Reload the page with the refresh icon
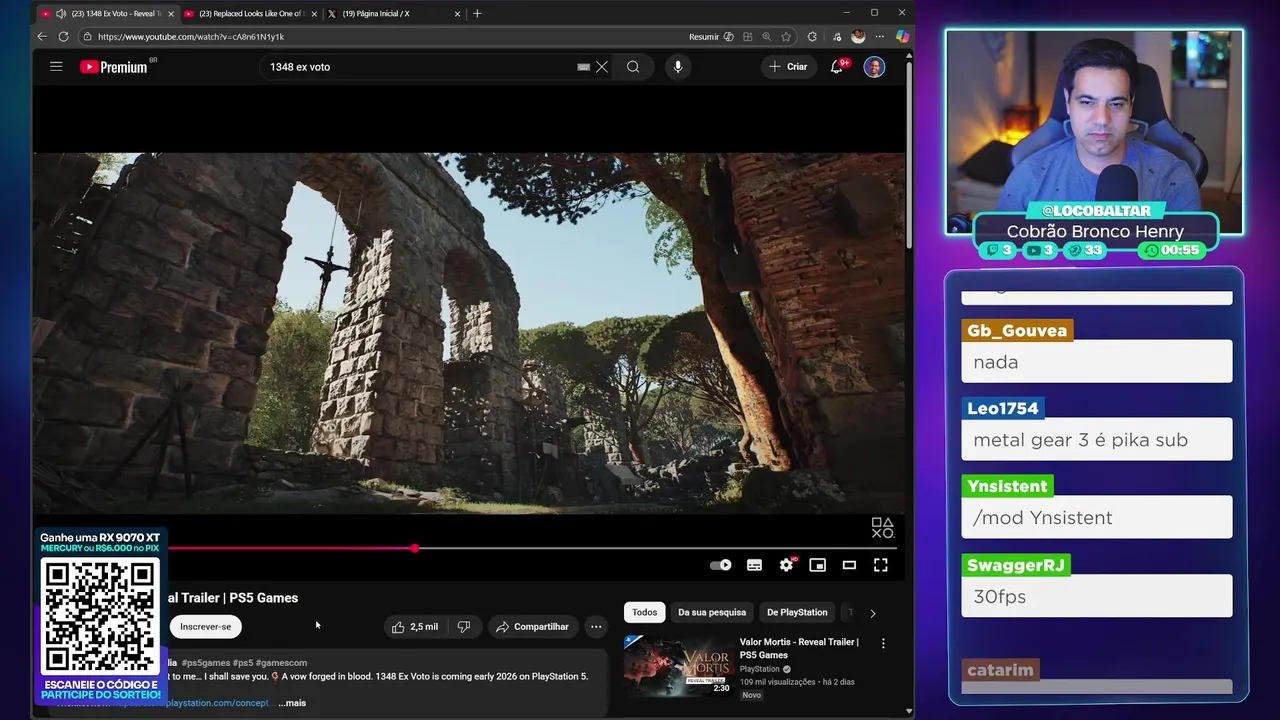The width and height of the screenshot is (1280, 720). 63,36
